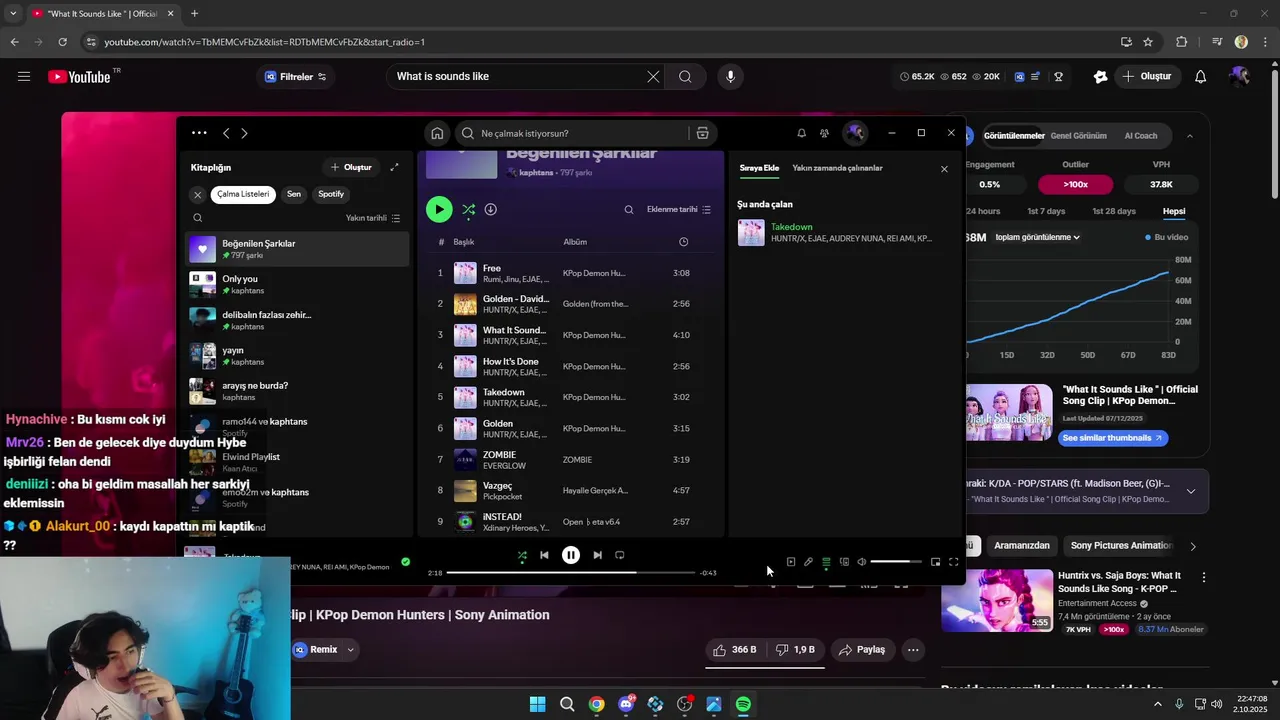
Task: Skip to previous track in Spotify
Action: pyautogui.click(x=544, y=555)
